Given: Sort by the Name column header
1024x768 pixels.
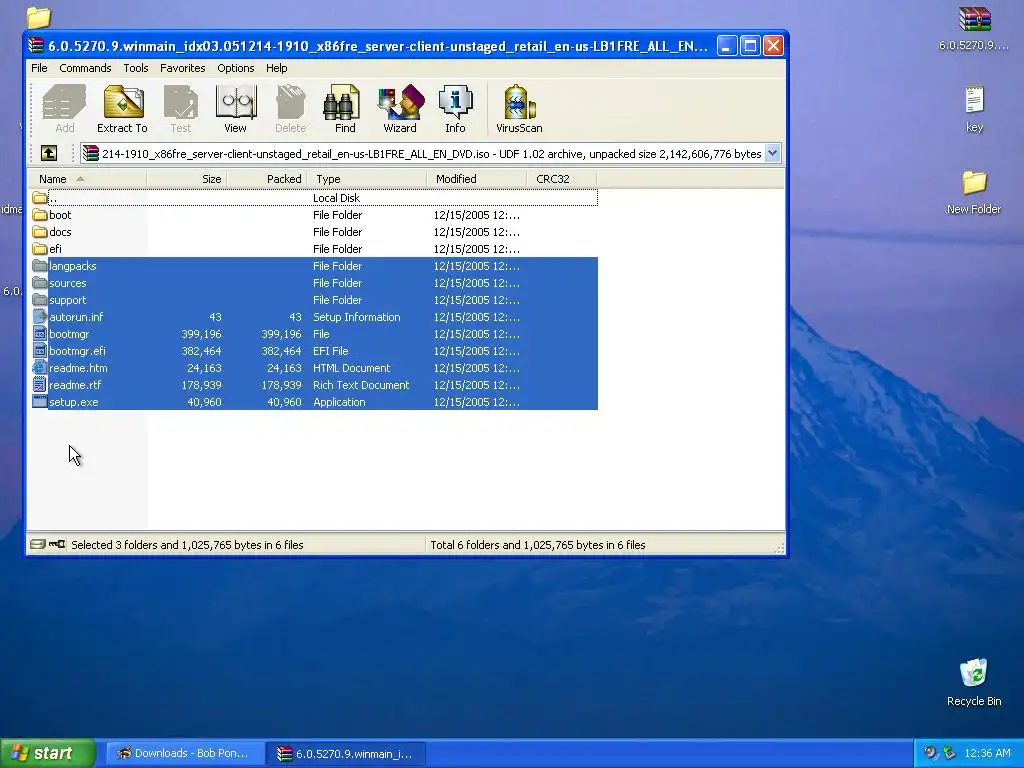Looking at the screenshot, I should [88, 179].
